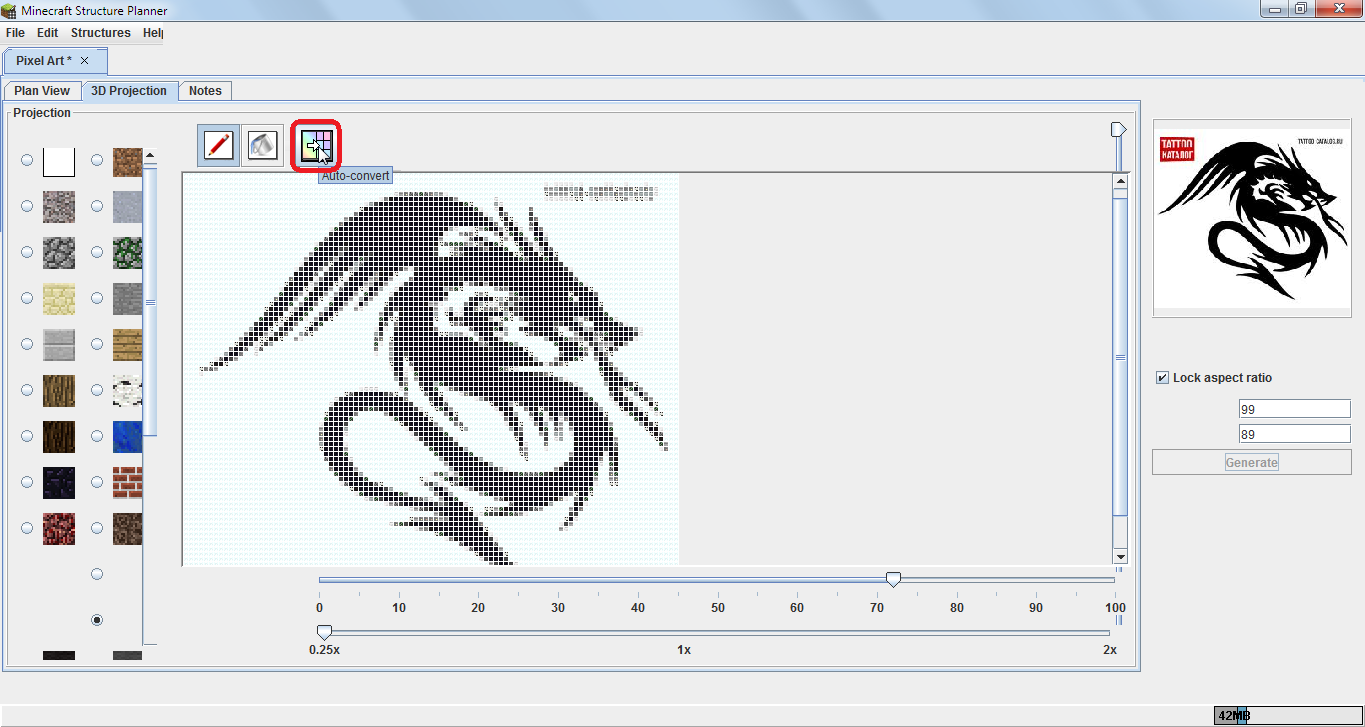The image size is (1365, 727).
Task: Switch to the 3D Projection tab
Action: 129,91
